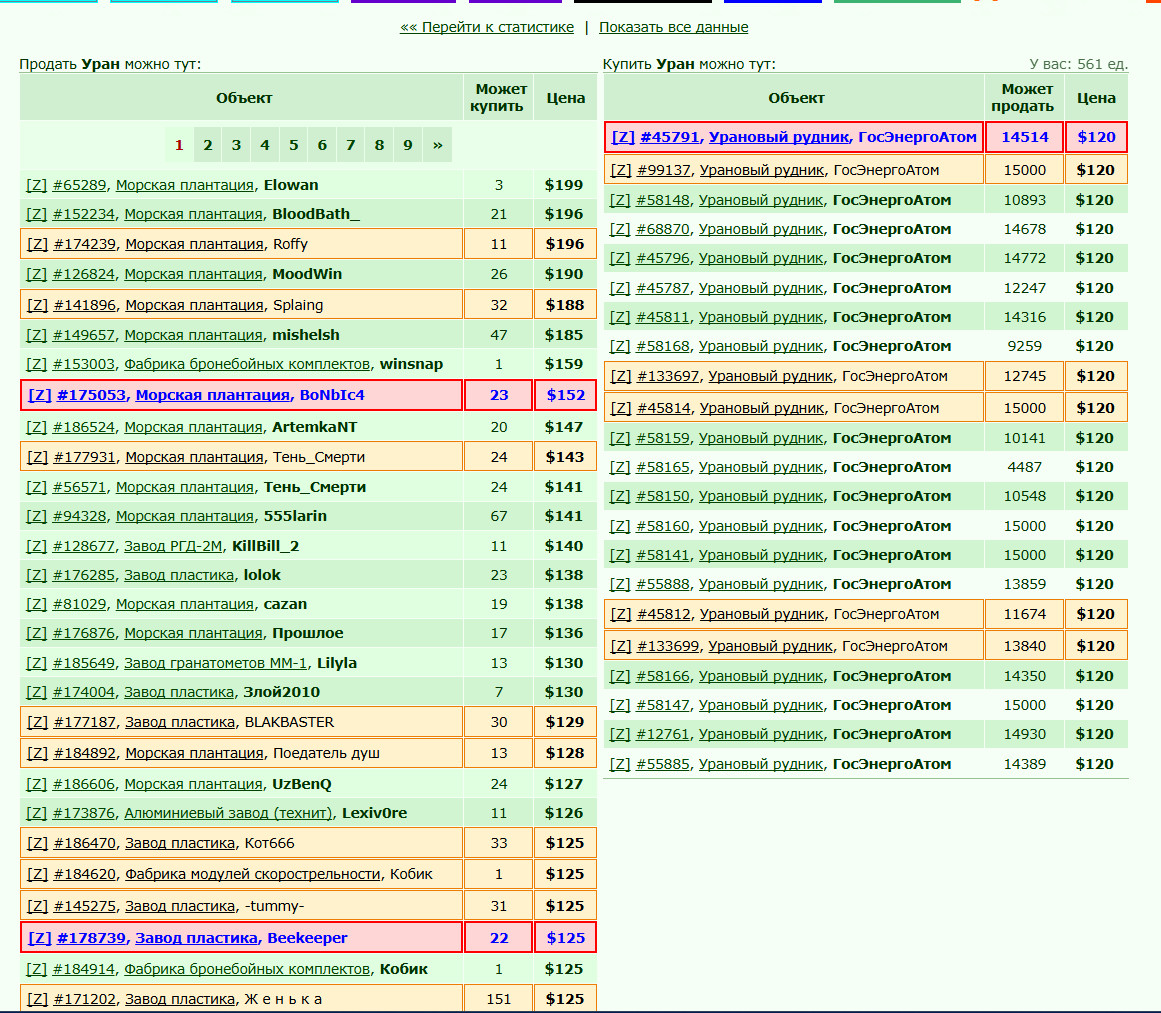Open Завод гранатометов ММ-1 link for Lilyla
The image size is (1161, 1013).
click(215, 663)
